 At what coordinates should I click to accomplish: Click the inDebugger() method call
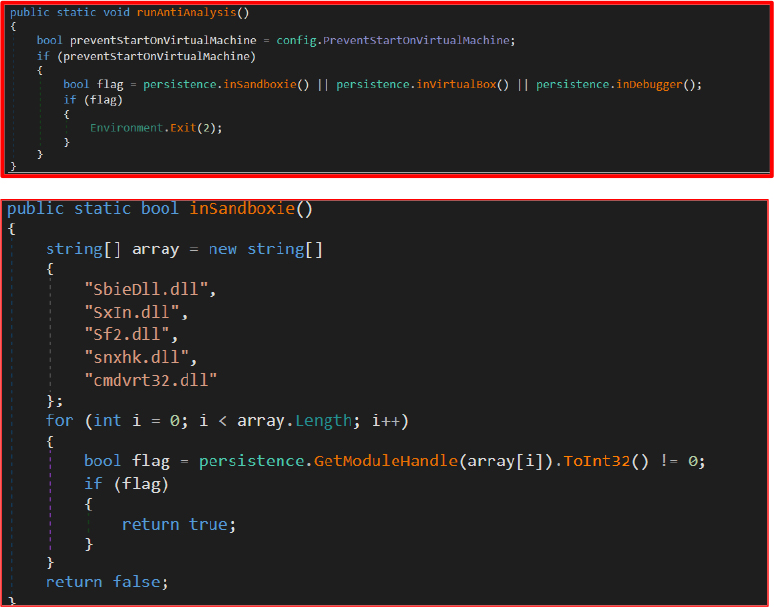[655, 84]
